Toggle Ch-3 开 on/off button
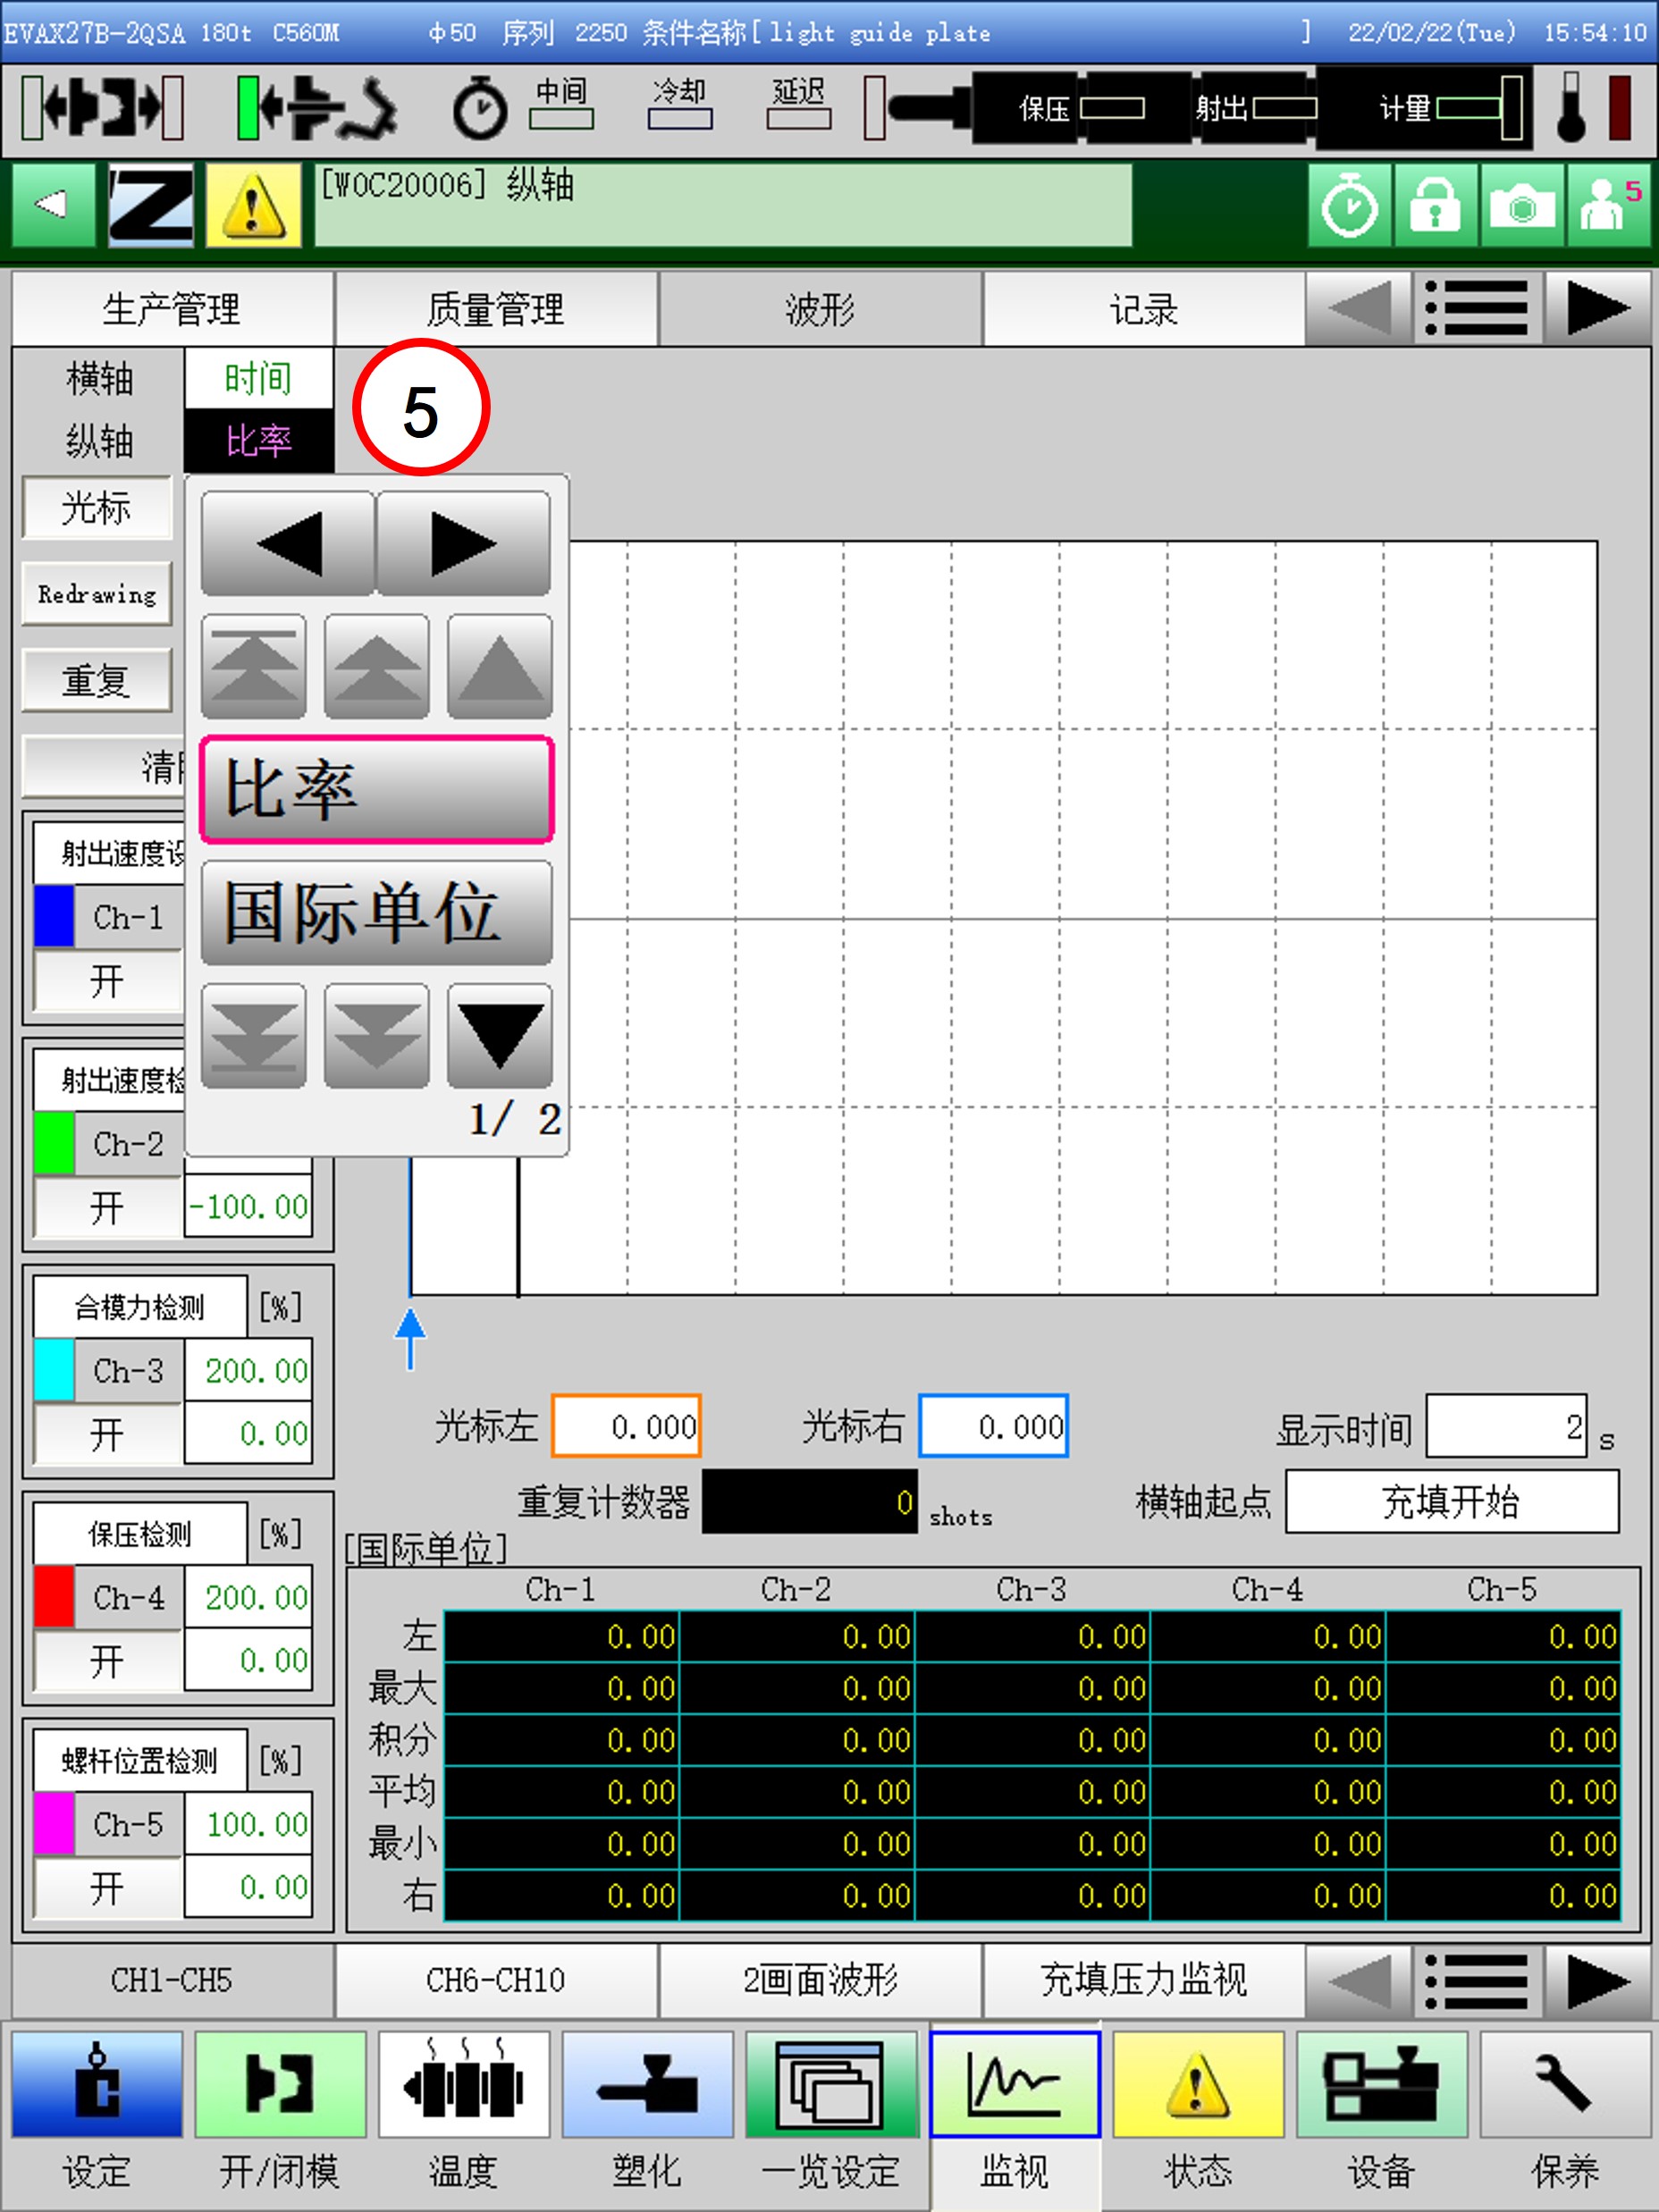This screenshot has width=1659, height=2212. [107, 1434]
